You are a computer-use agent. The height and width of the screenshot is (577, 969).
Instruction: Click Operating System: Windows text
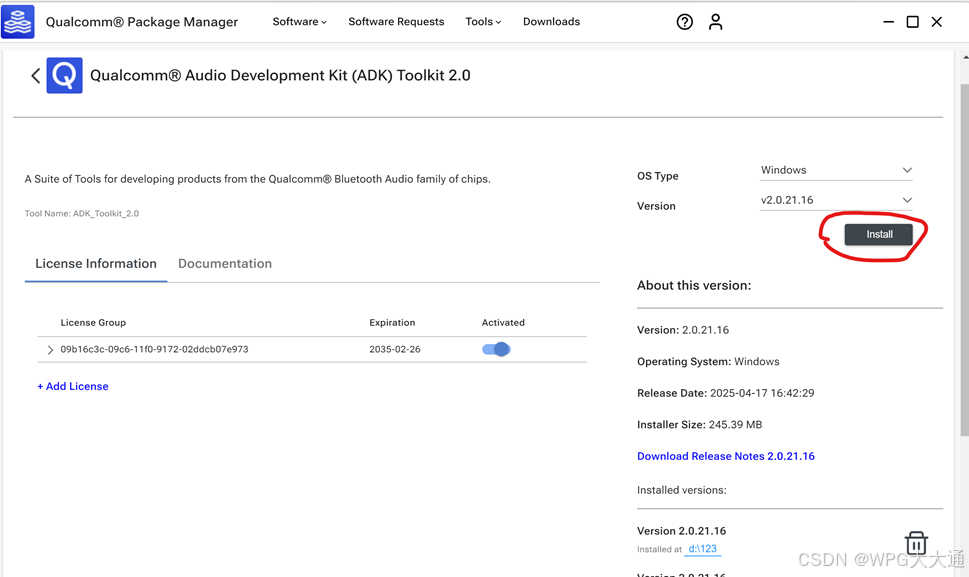(x=708, y=361)
